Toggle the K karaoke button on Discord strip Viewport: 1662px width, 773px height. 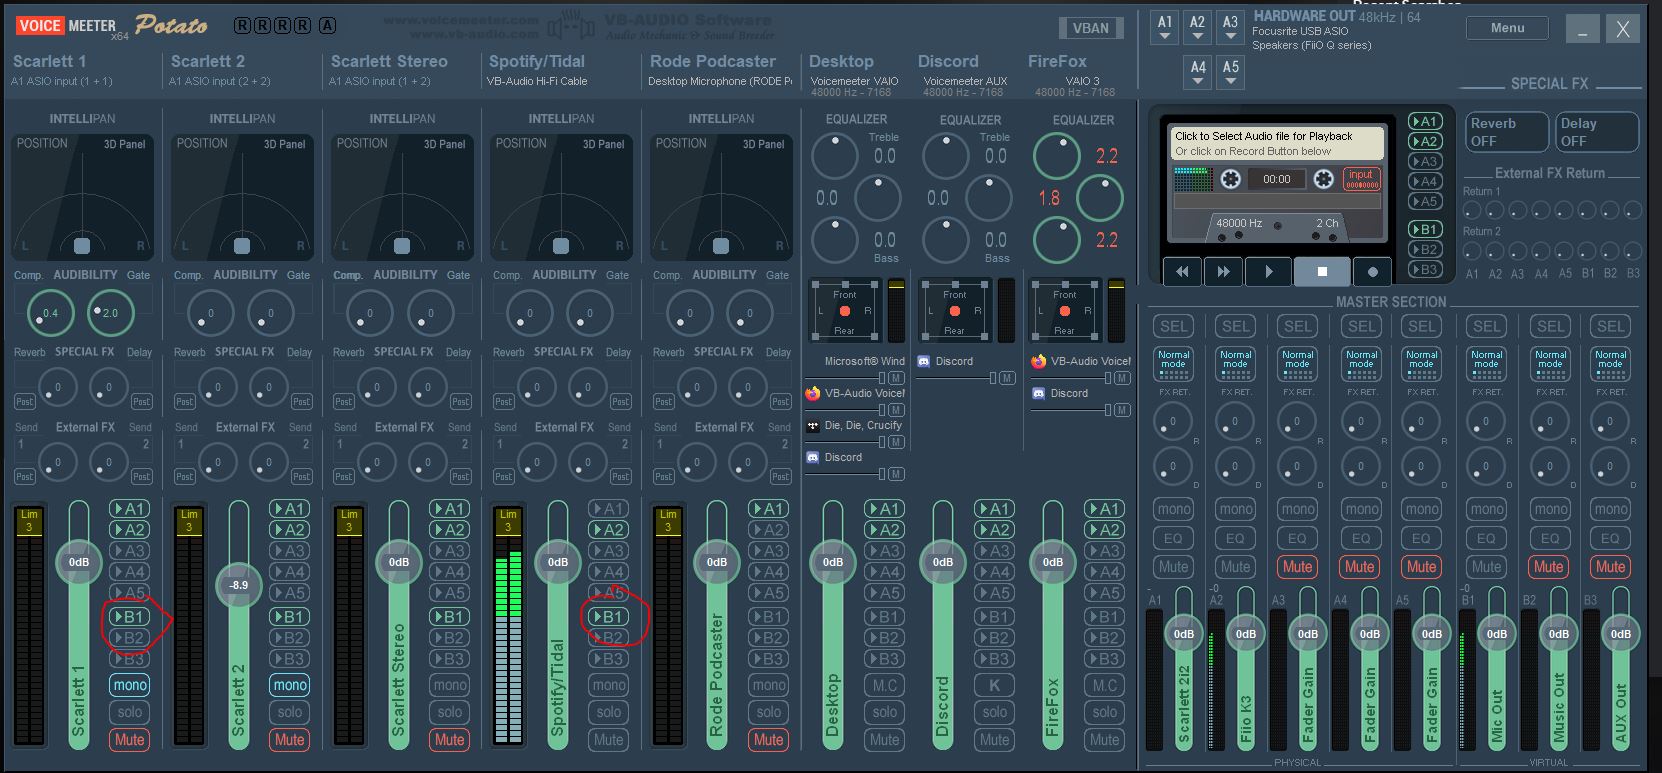pos(995,685)
